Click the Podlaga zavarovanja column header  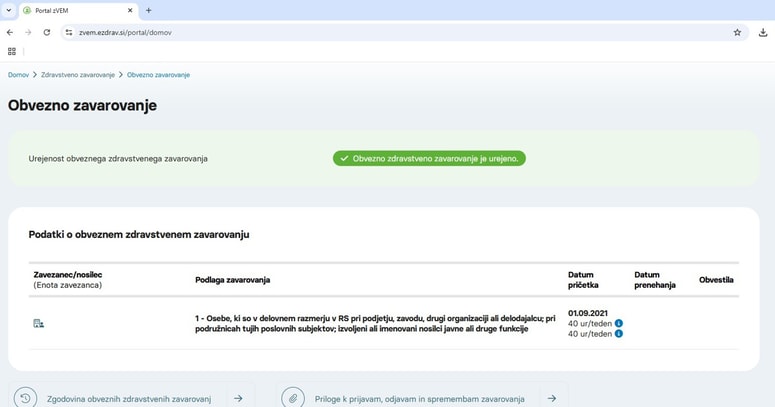232,280
